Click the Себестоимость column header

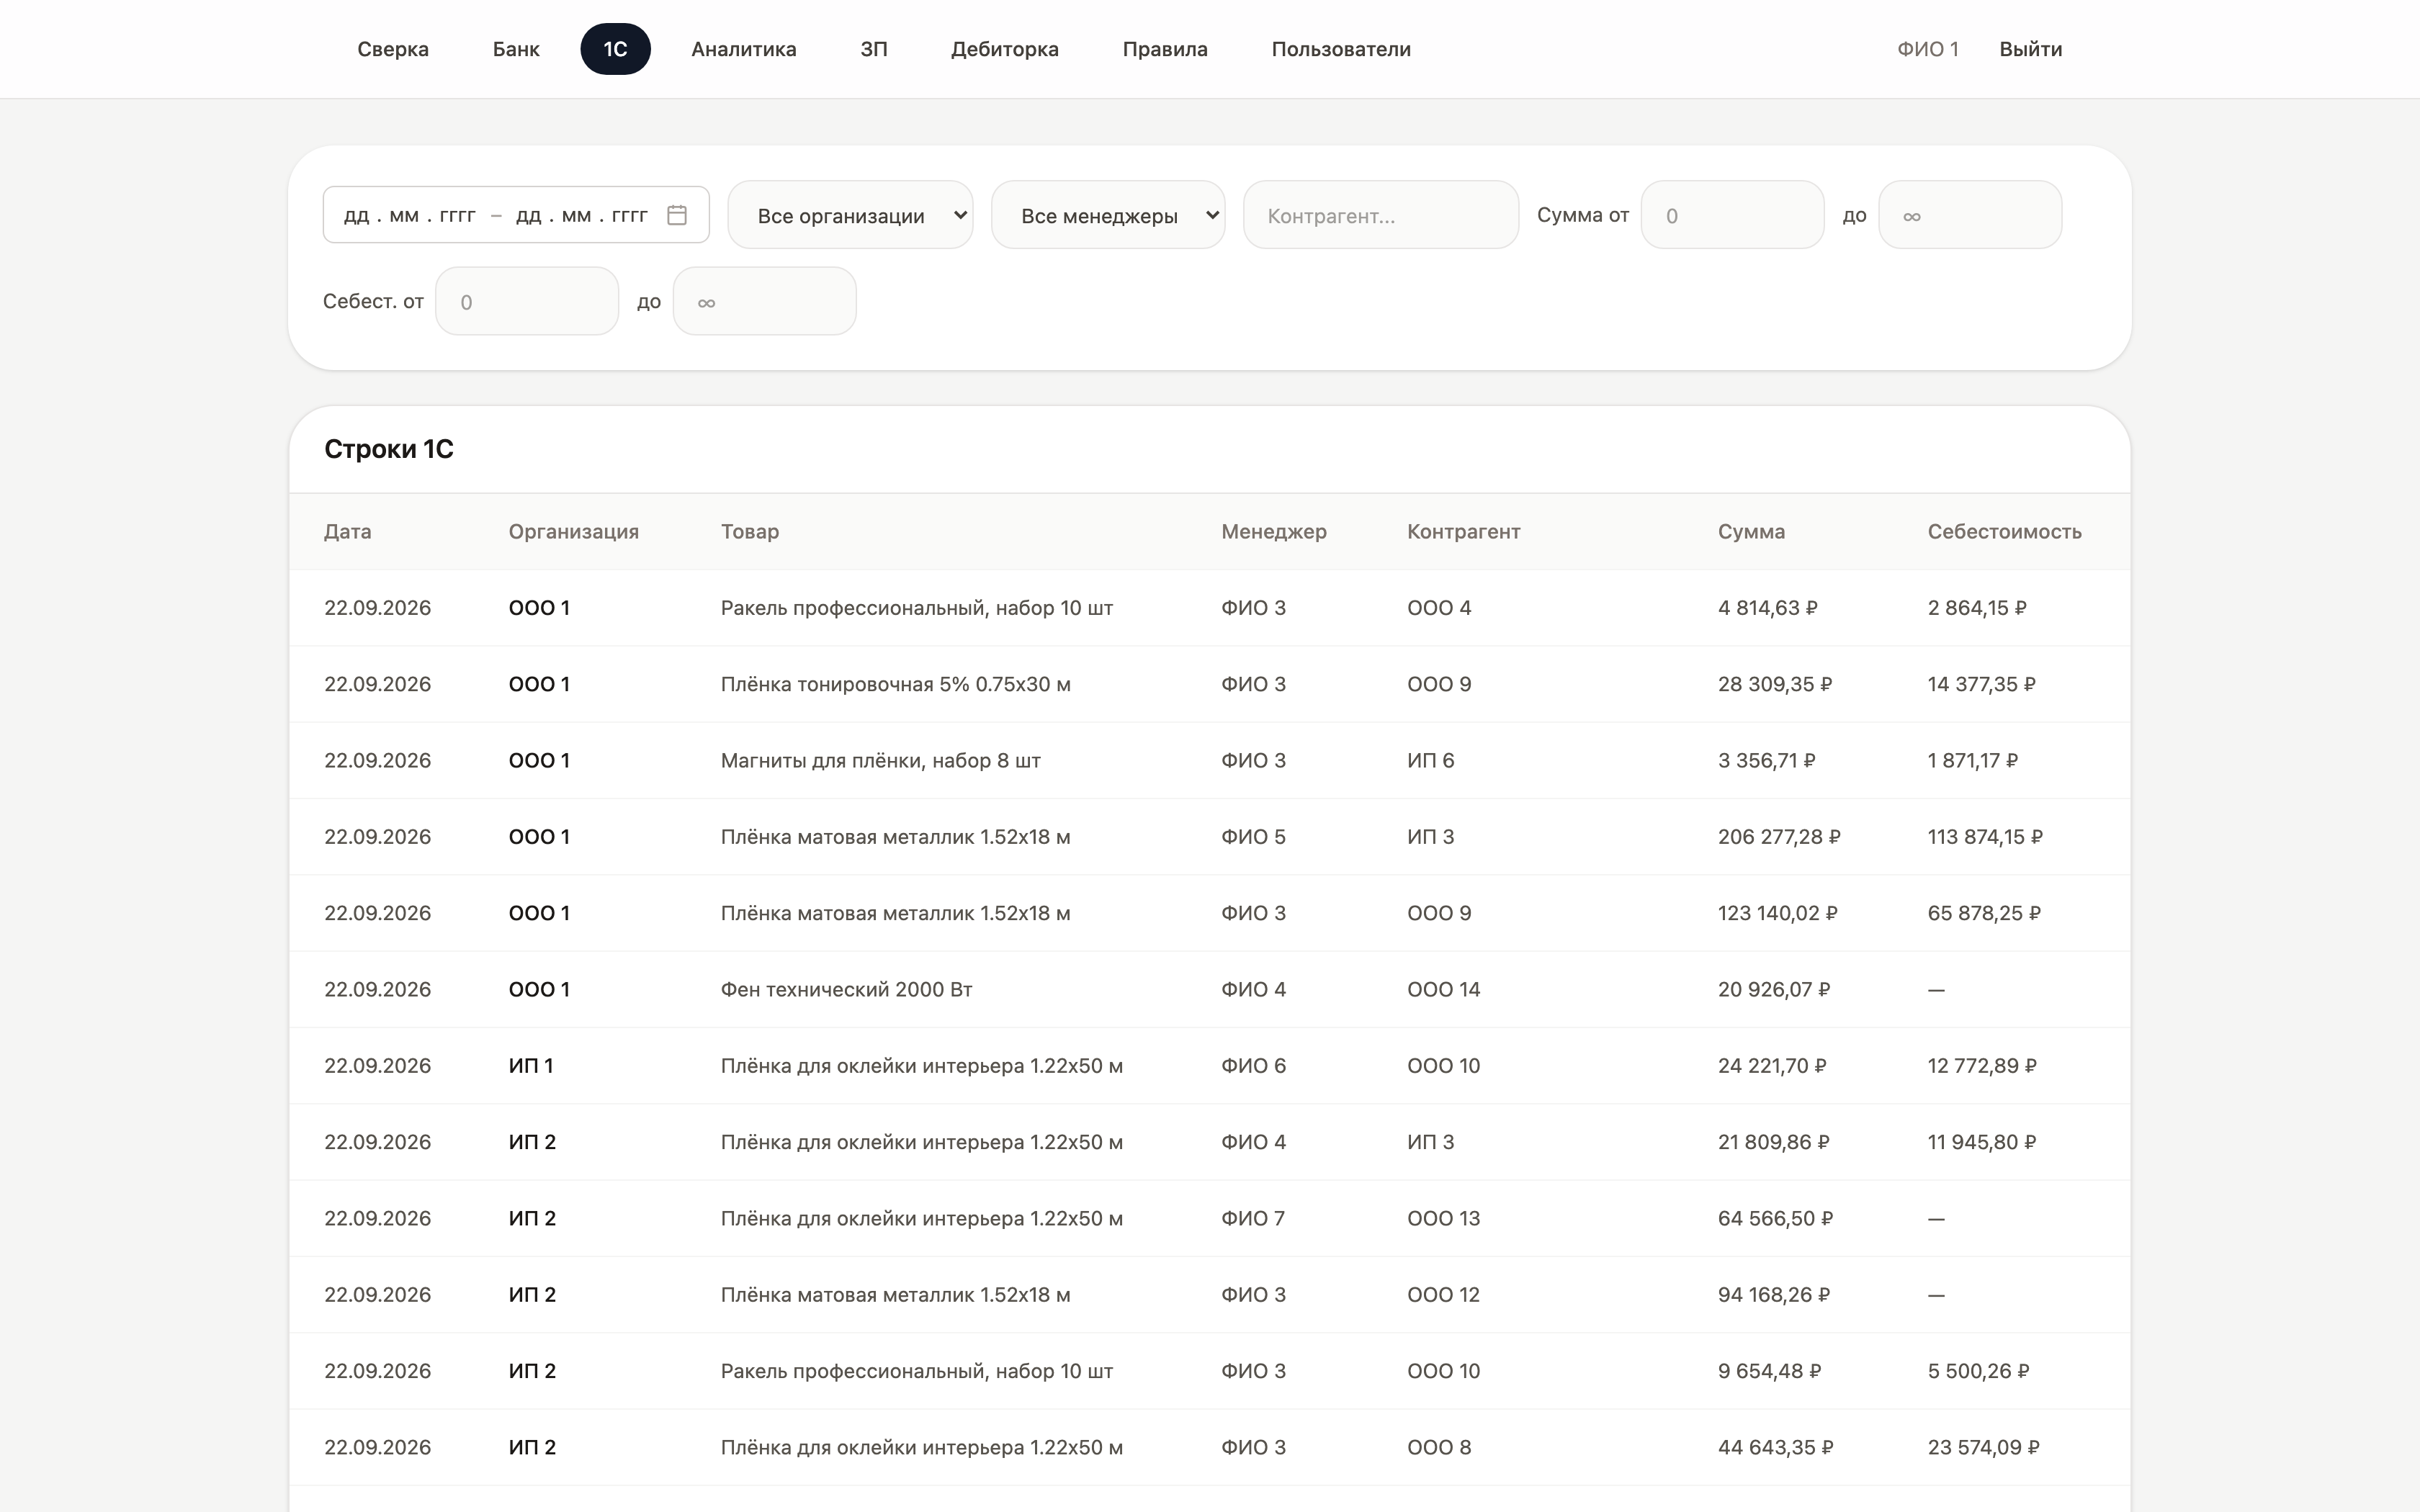click(2005, 532)
